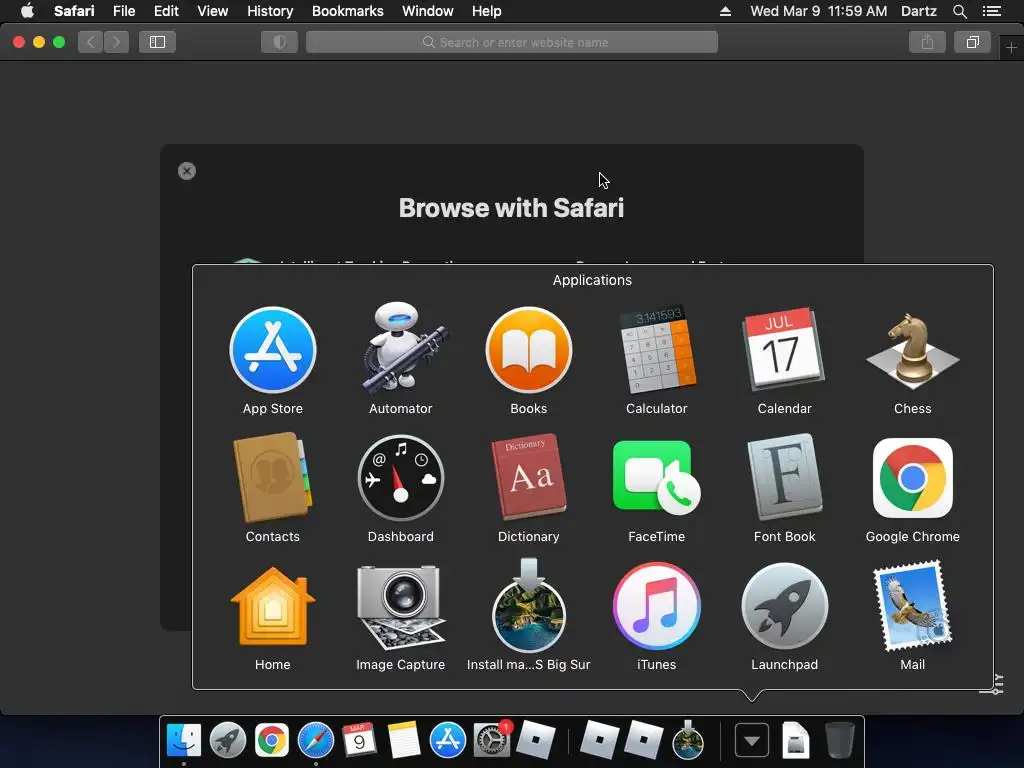1024x768 pixels.
Task: Click the Finder icon in the Dock
Action: (x=184, y=741)
